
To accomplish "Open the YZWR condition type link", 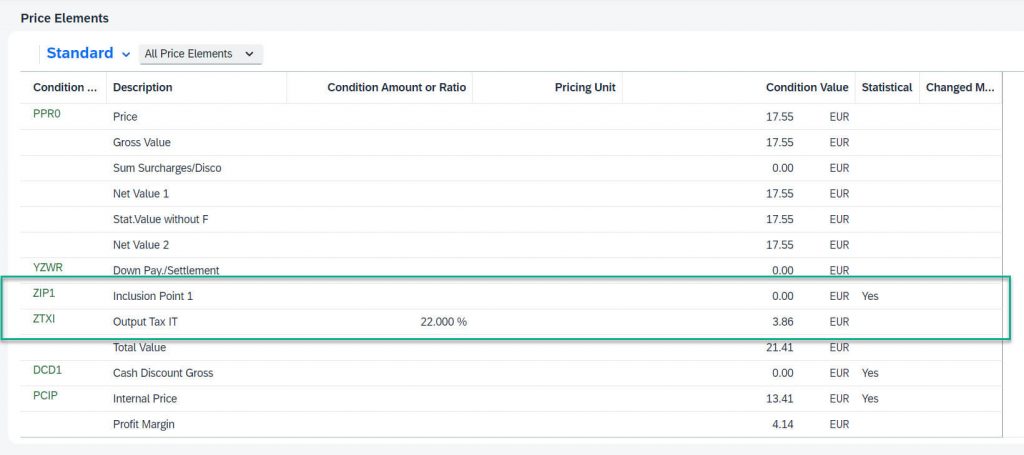I will pyautogui.click(x=48, y=267).
